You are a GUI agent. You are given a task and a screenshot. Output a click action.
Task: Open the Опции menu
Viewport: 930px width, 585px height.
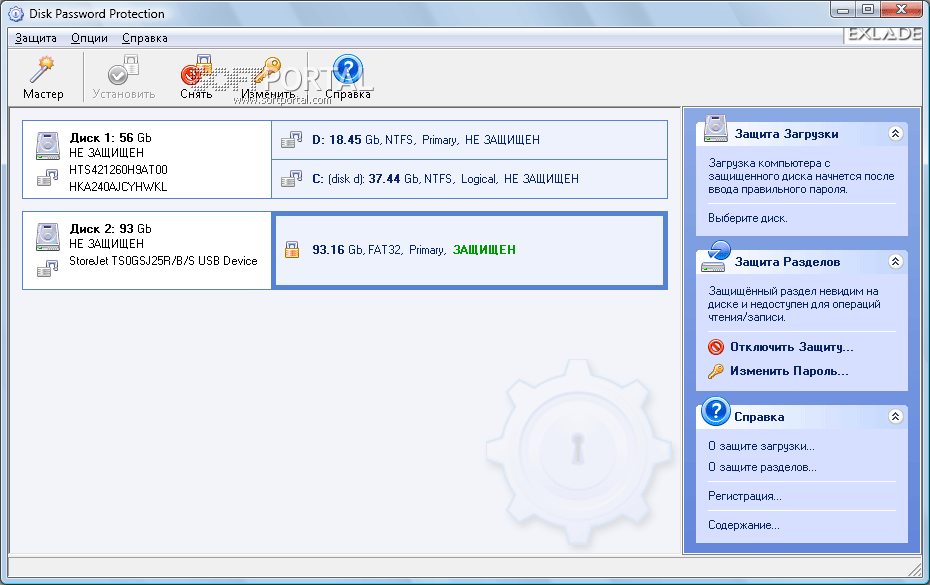click(x=90, y=38)
